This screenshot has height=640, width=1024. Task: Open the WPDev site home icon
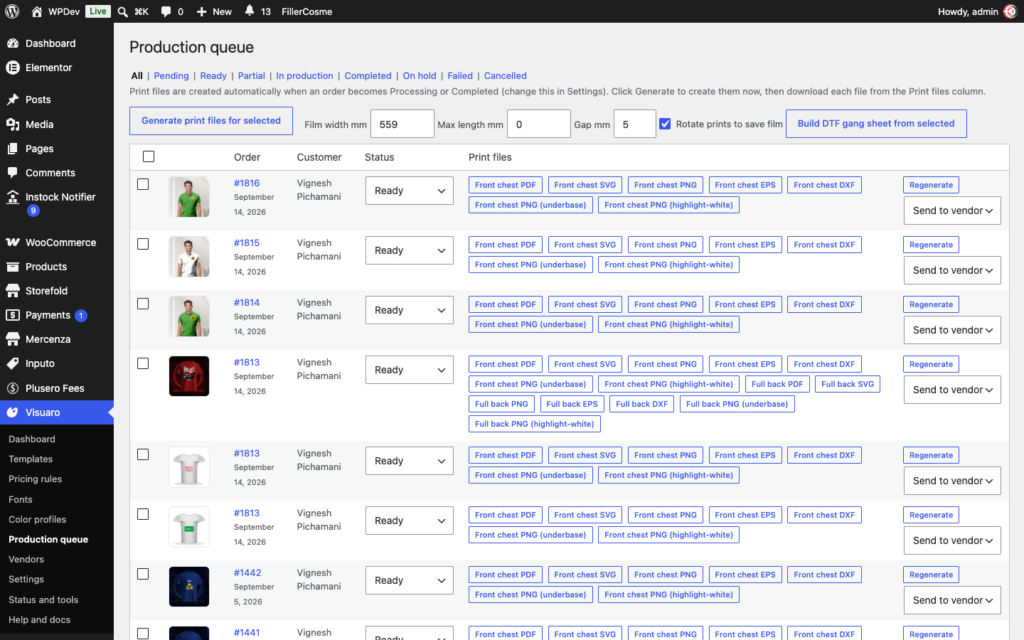point(37,12)
